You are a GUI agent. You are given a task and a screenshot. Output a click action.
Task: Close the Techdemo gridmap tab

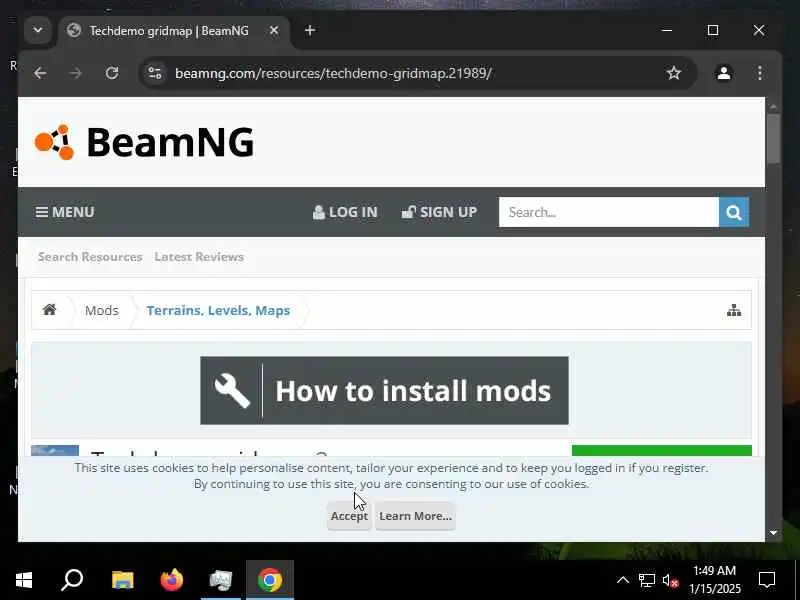(x=274, y=31)
